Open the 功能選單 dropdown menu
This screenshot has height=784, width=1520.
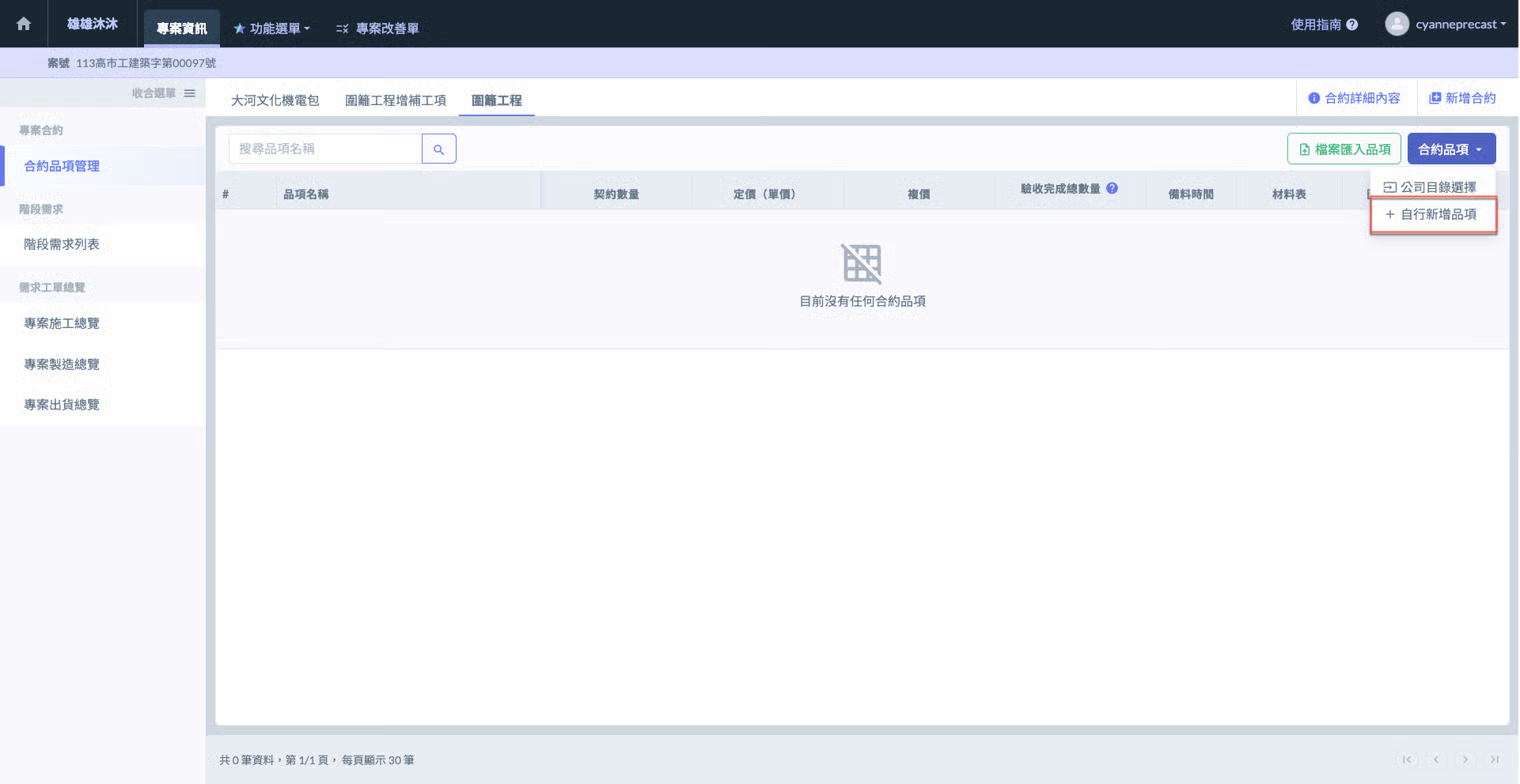[271, 29]
